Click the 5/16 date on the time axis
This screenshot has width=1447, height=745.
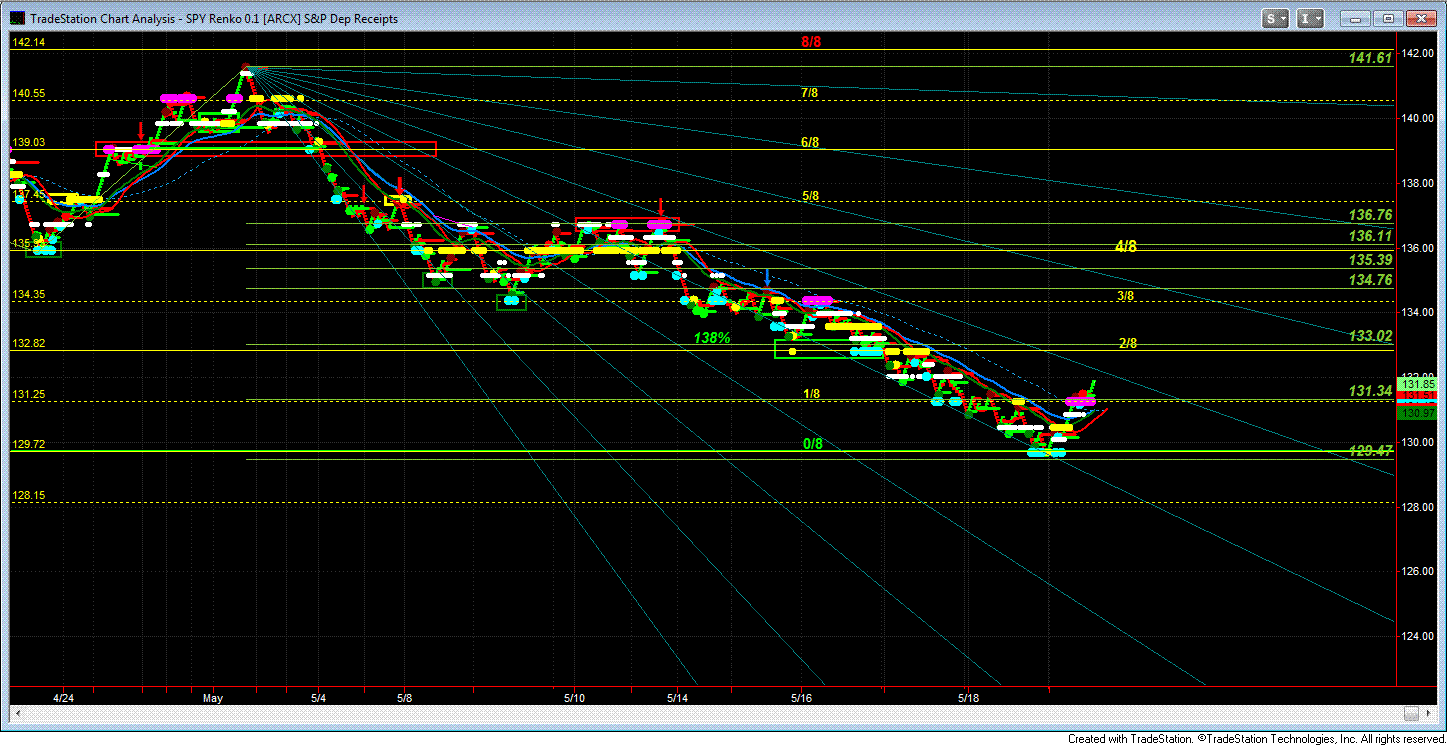(802, 696)
